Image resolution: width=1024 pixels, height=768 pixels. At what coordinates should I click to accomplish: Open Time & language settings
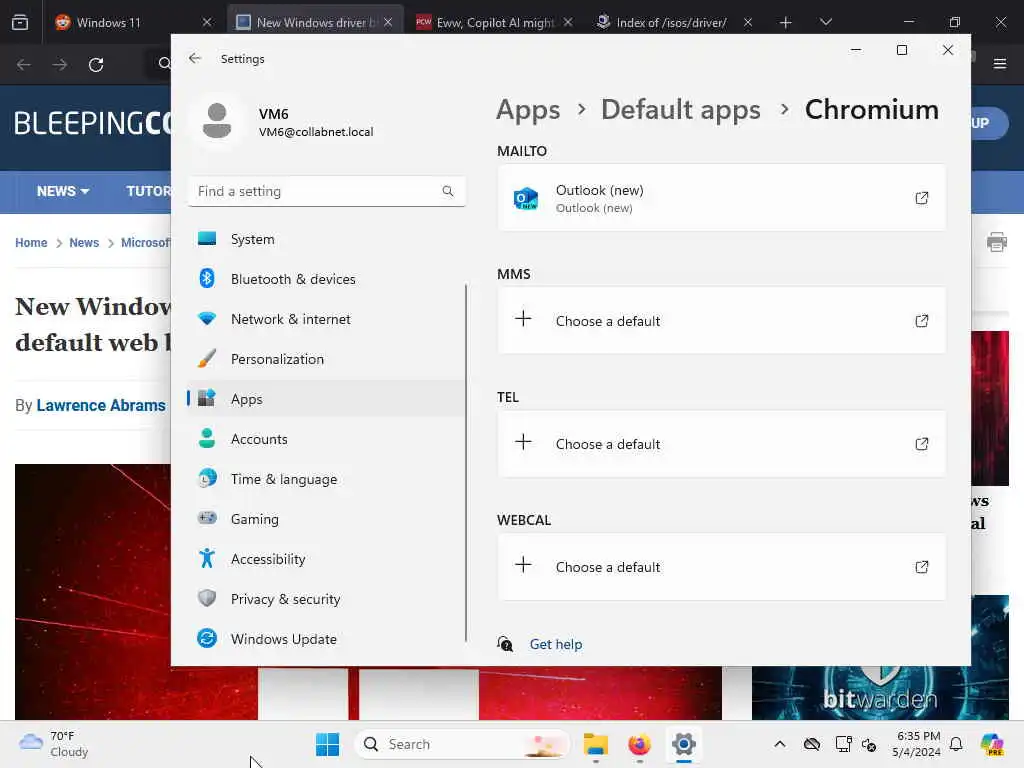326,479
